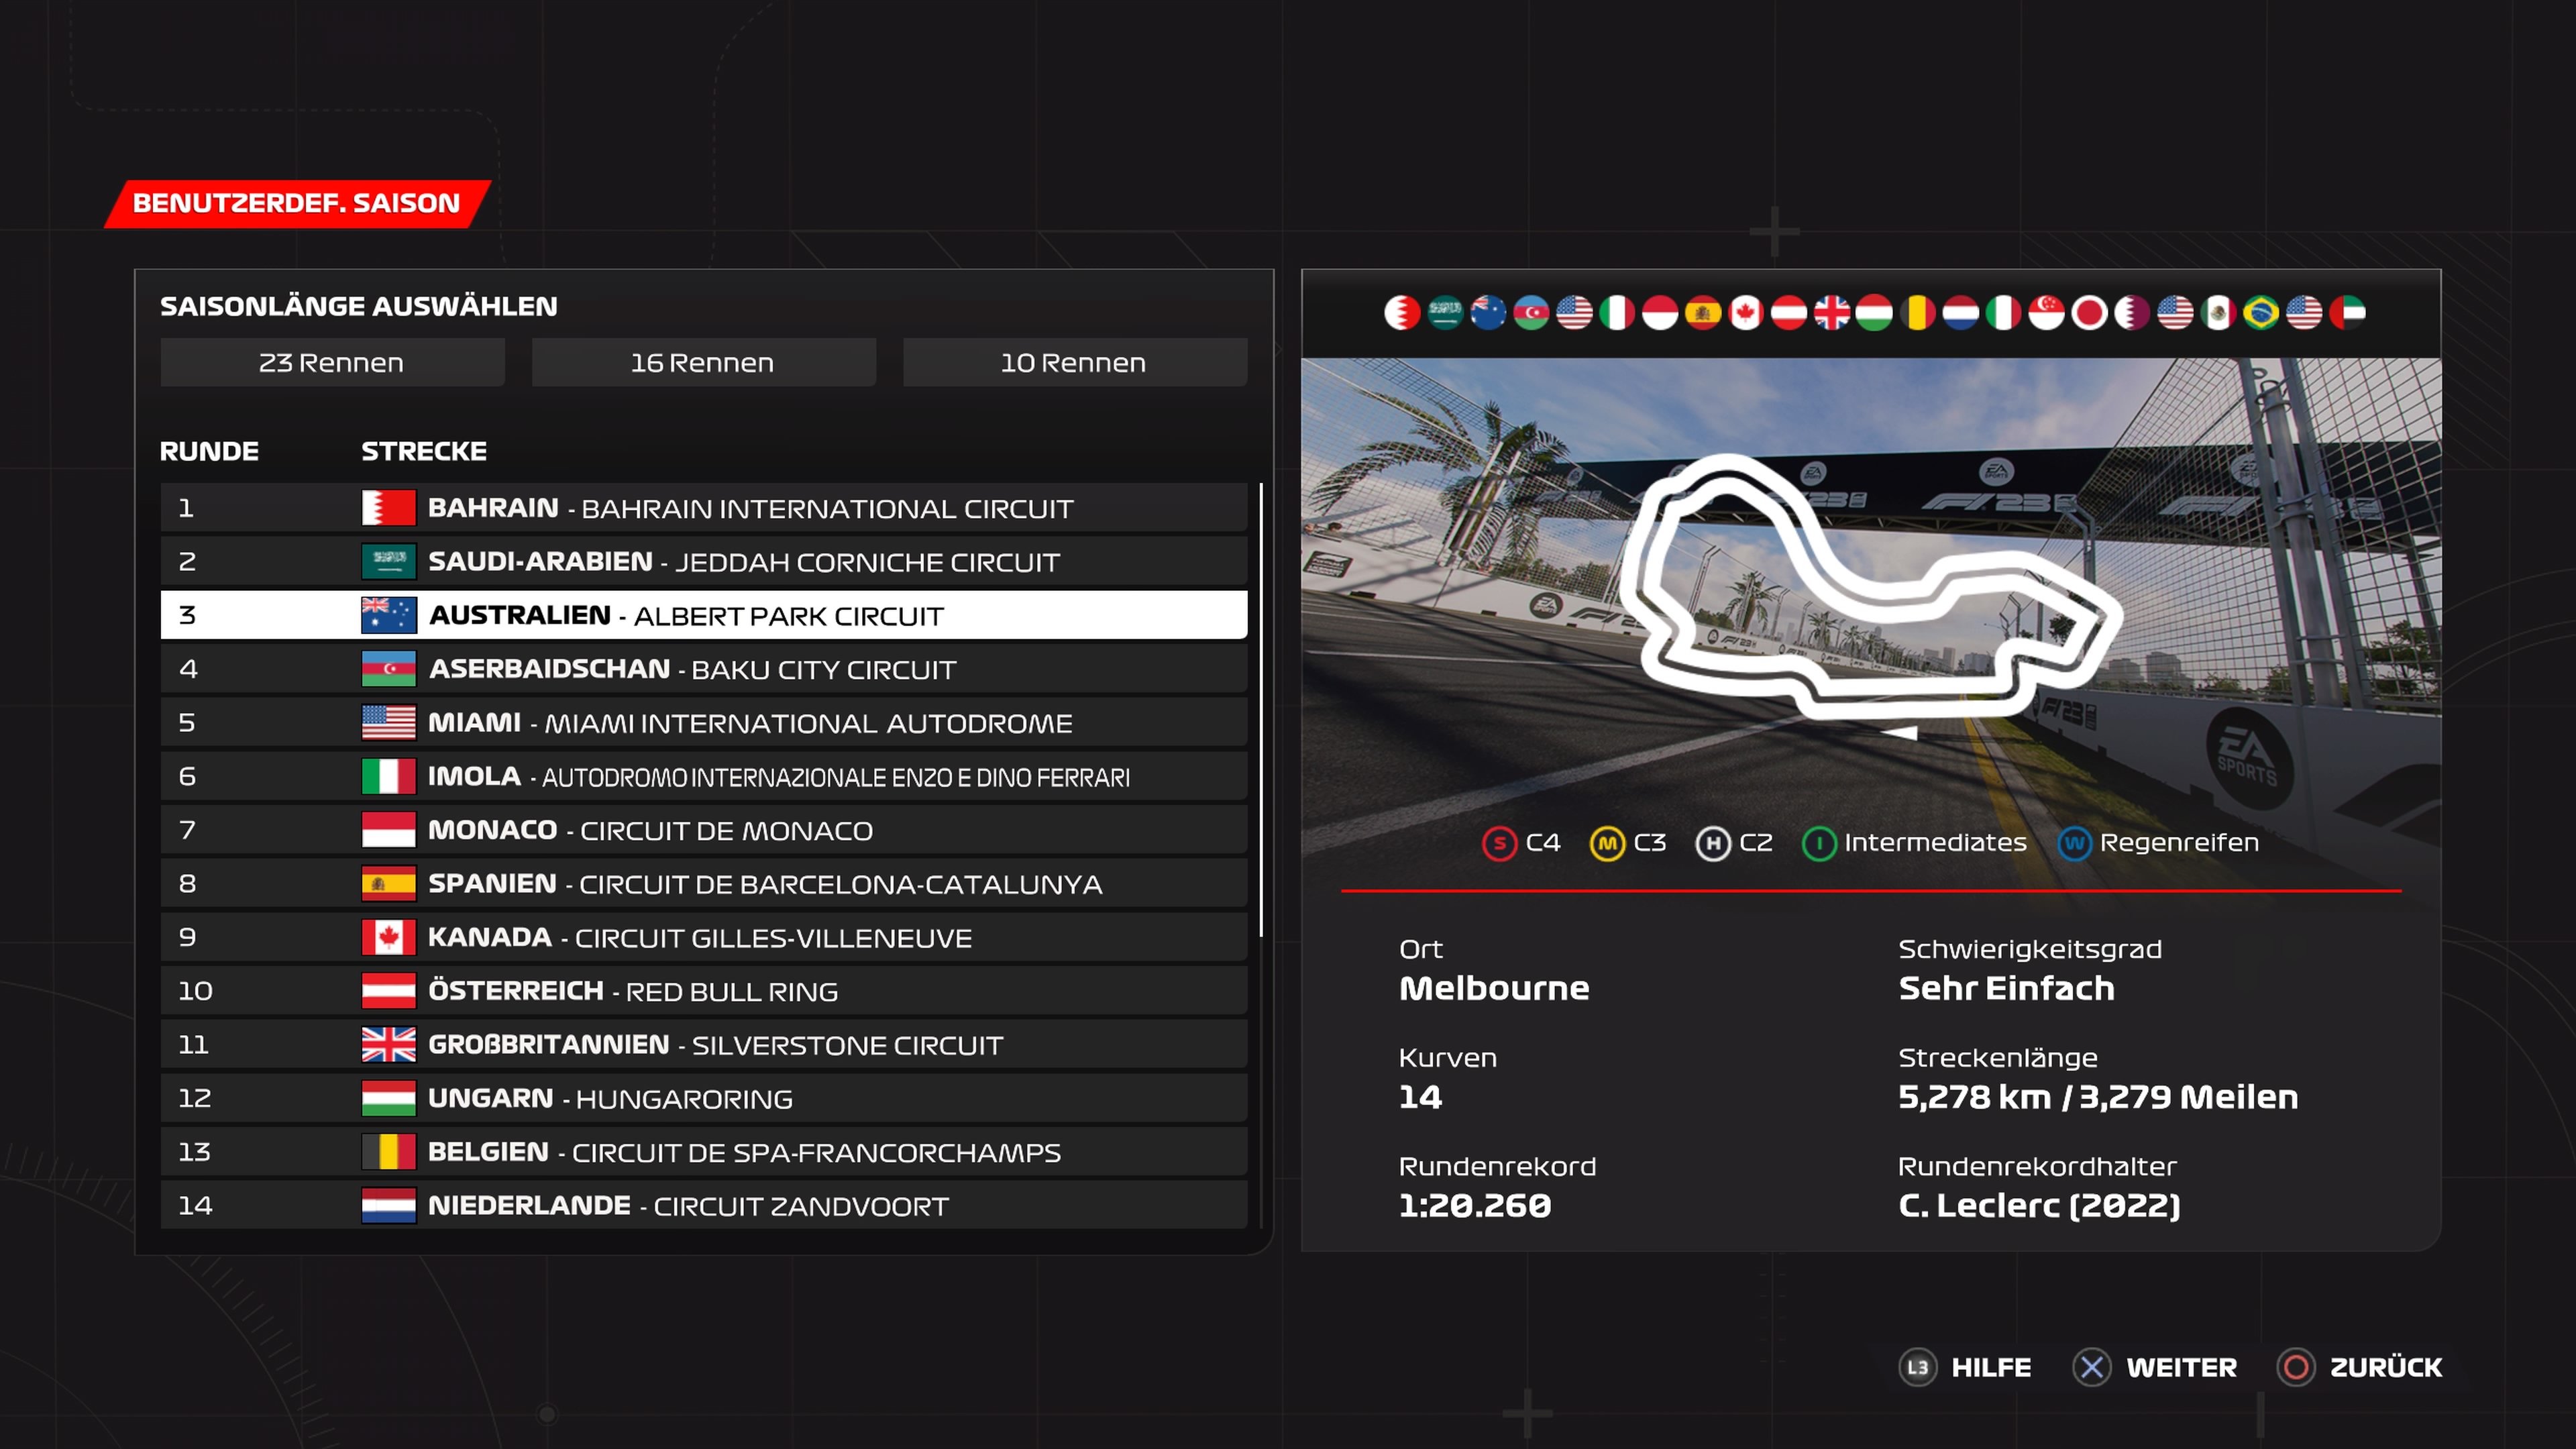Click the Melbourne location value

(1494, 988)
